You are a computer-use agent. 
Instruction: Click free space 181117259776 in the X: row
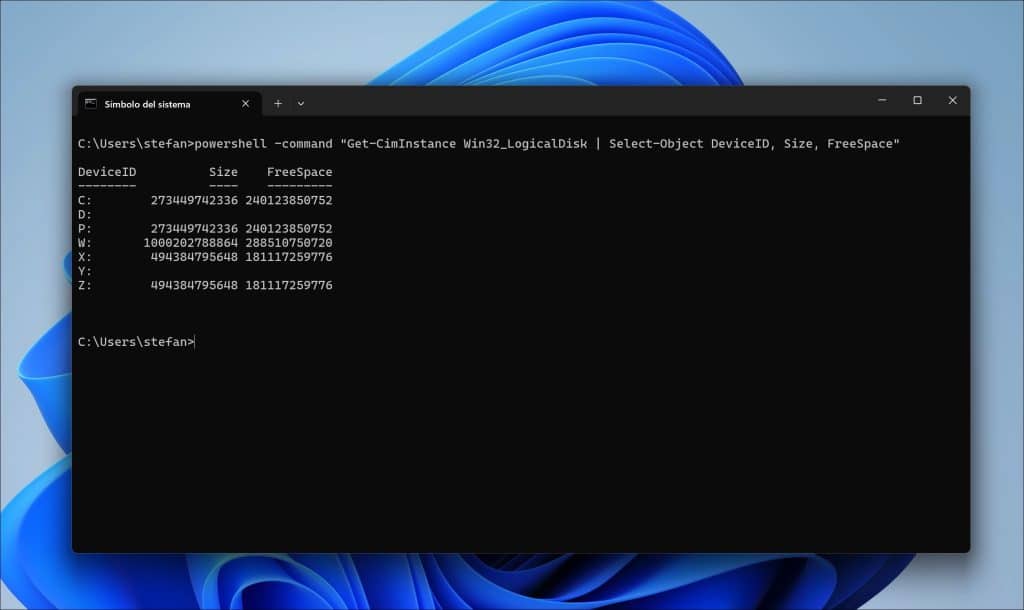point(289,257)
